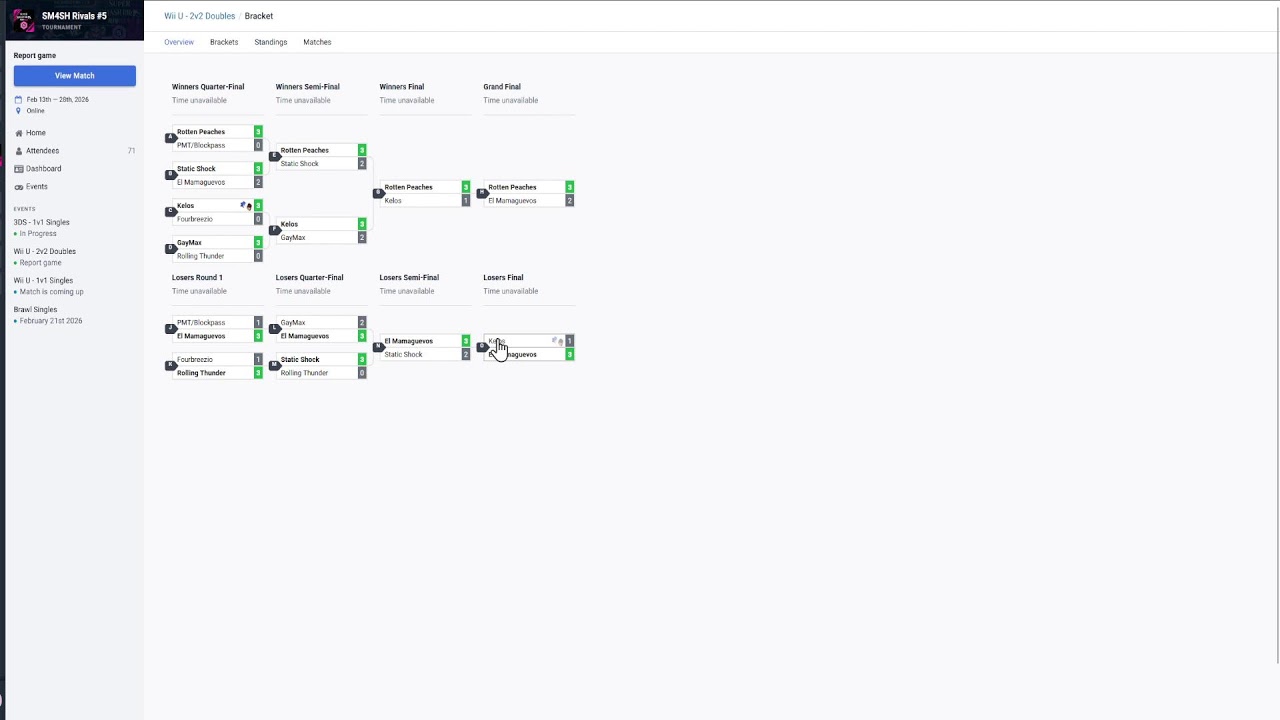Click the Events gamepad icon
The image size is (1280, 720).
[18, 187]
